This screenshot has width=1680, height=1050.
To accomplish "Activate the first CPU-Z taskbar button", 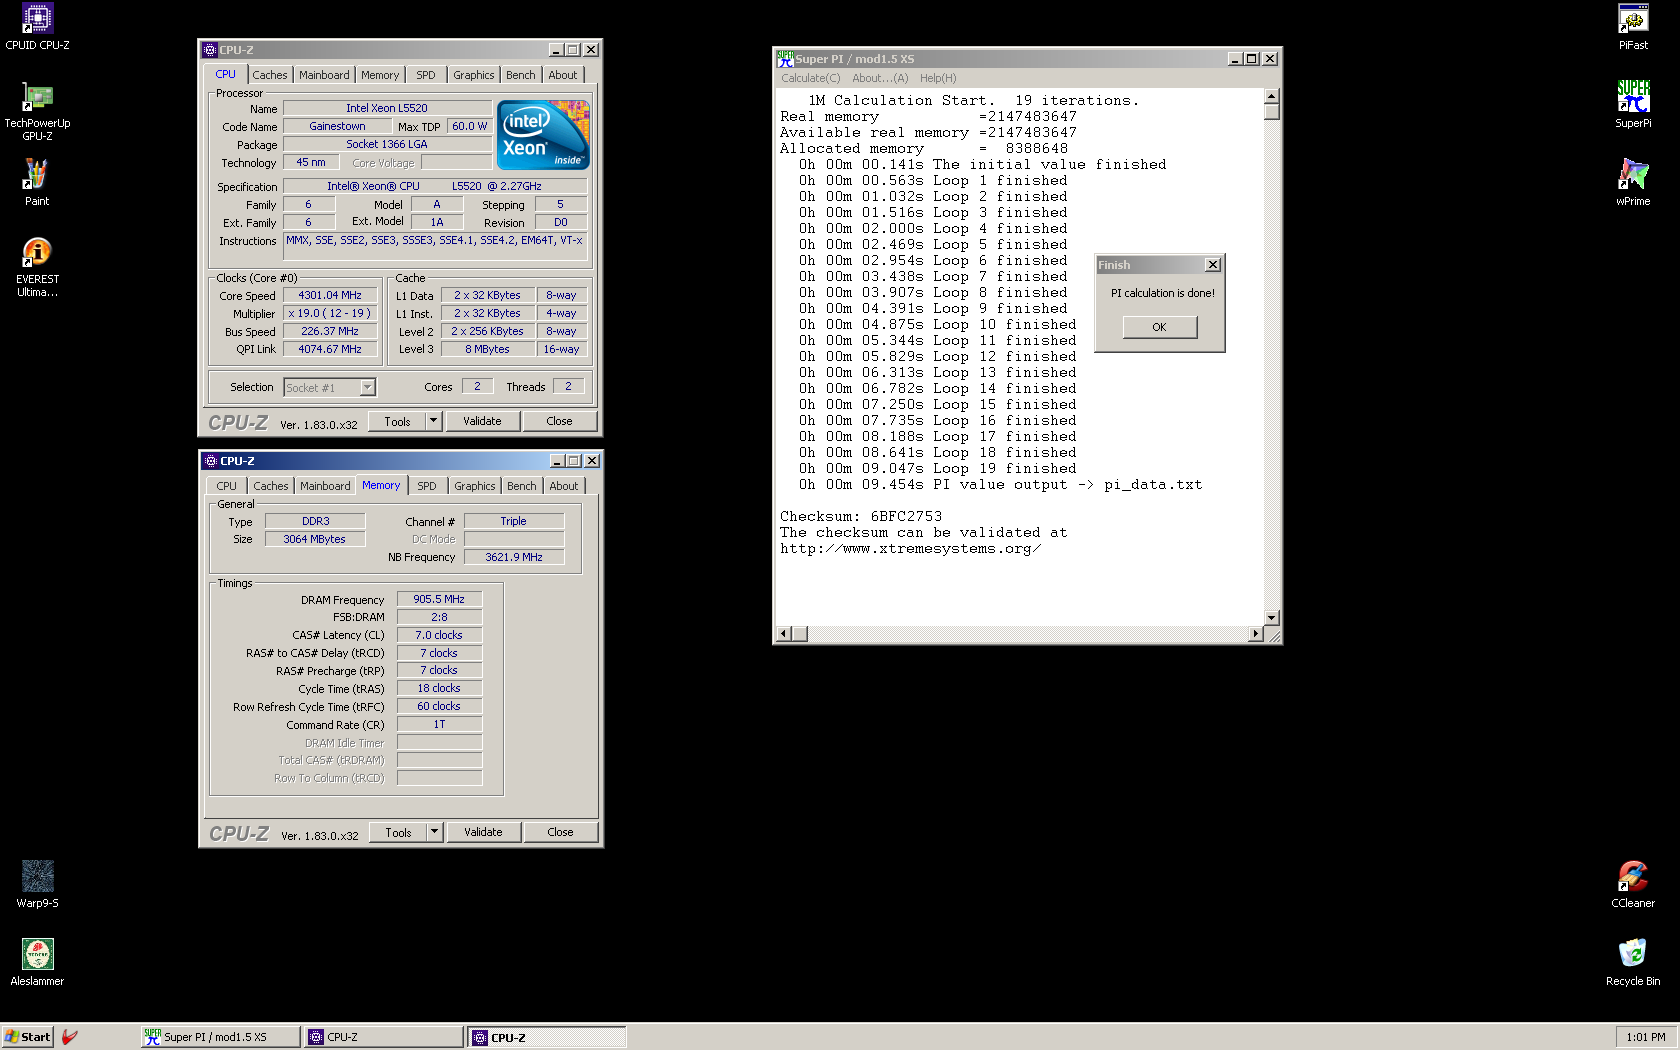I will coord(384,1037).
